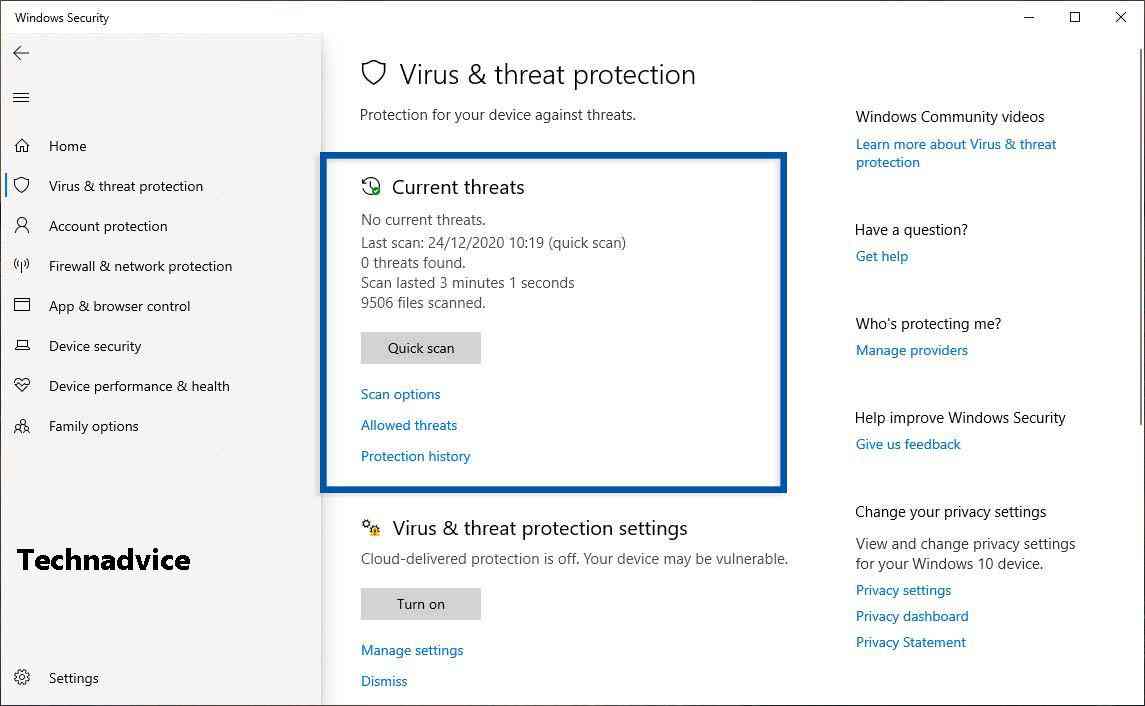Open Manage providers link

pos(911,350)
